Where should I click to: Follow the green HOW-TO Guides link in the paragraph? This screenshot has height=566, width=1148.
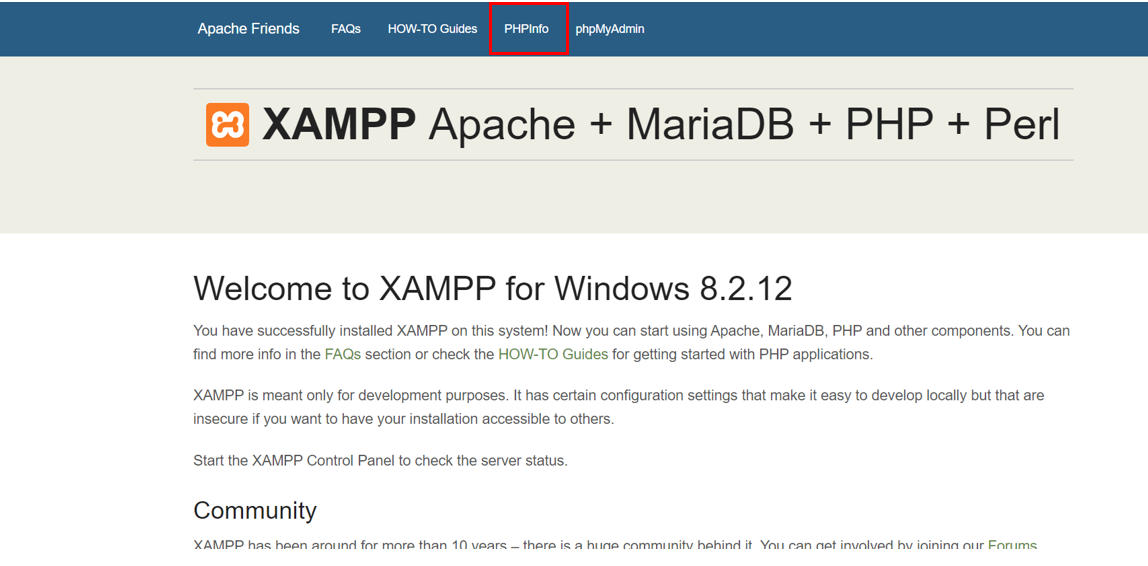[553, 354]
